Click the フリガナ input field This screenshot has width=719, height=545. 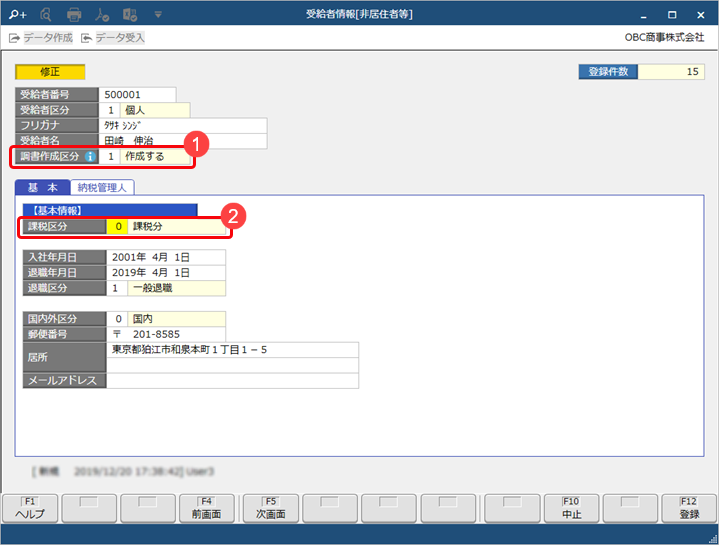coord(183,125)
